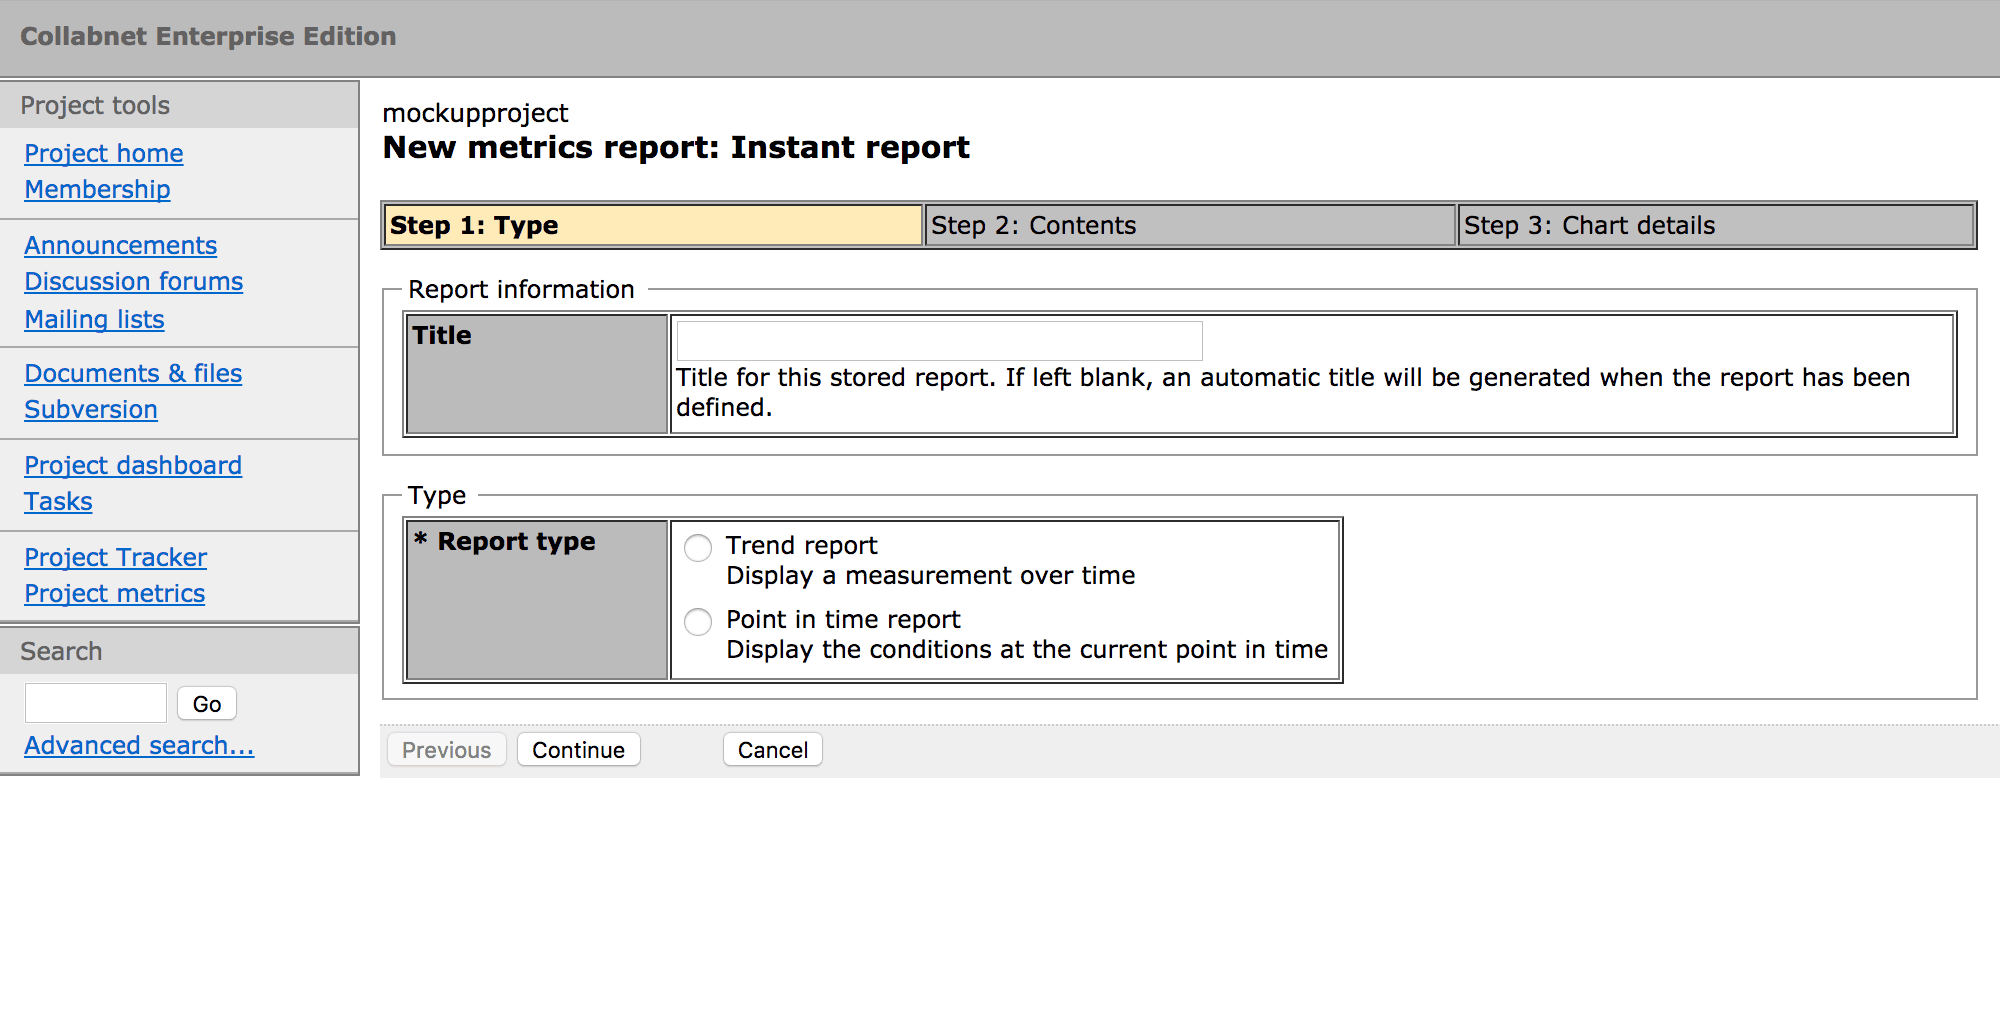Click the sidebar Search input box
The height and width of the screenshot is (1020, 2000).
pos(96,703)
